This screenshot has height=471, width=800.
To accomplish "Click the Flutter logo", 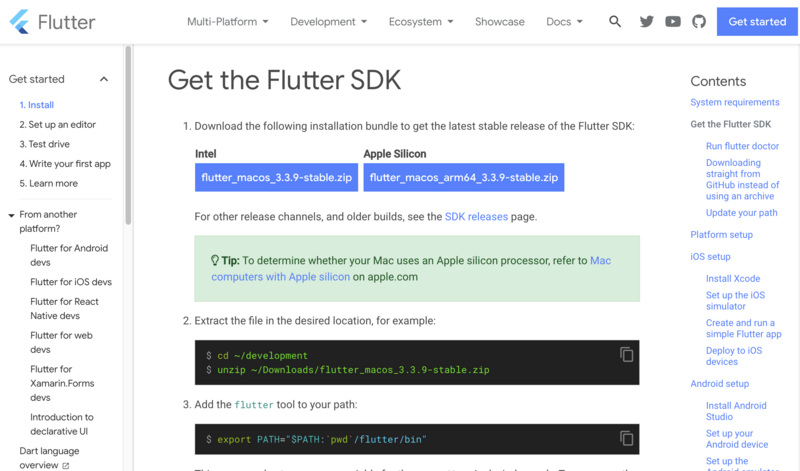I will 52,21.
